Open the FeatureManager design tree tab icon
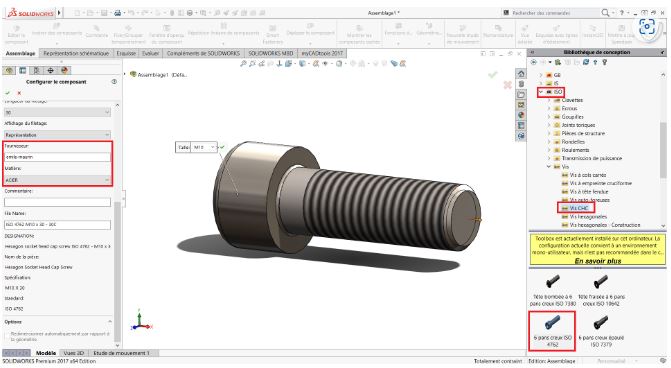Screen dimensions: 671x368 [x=9, y=71]
